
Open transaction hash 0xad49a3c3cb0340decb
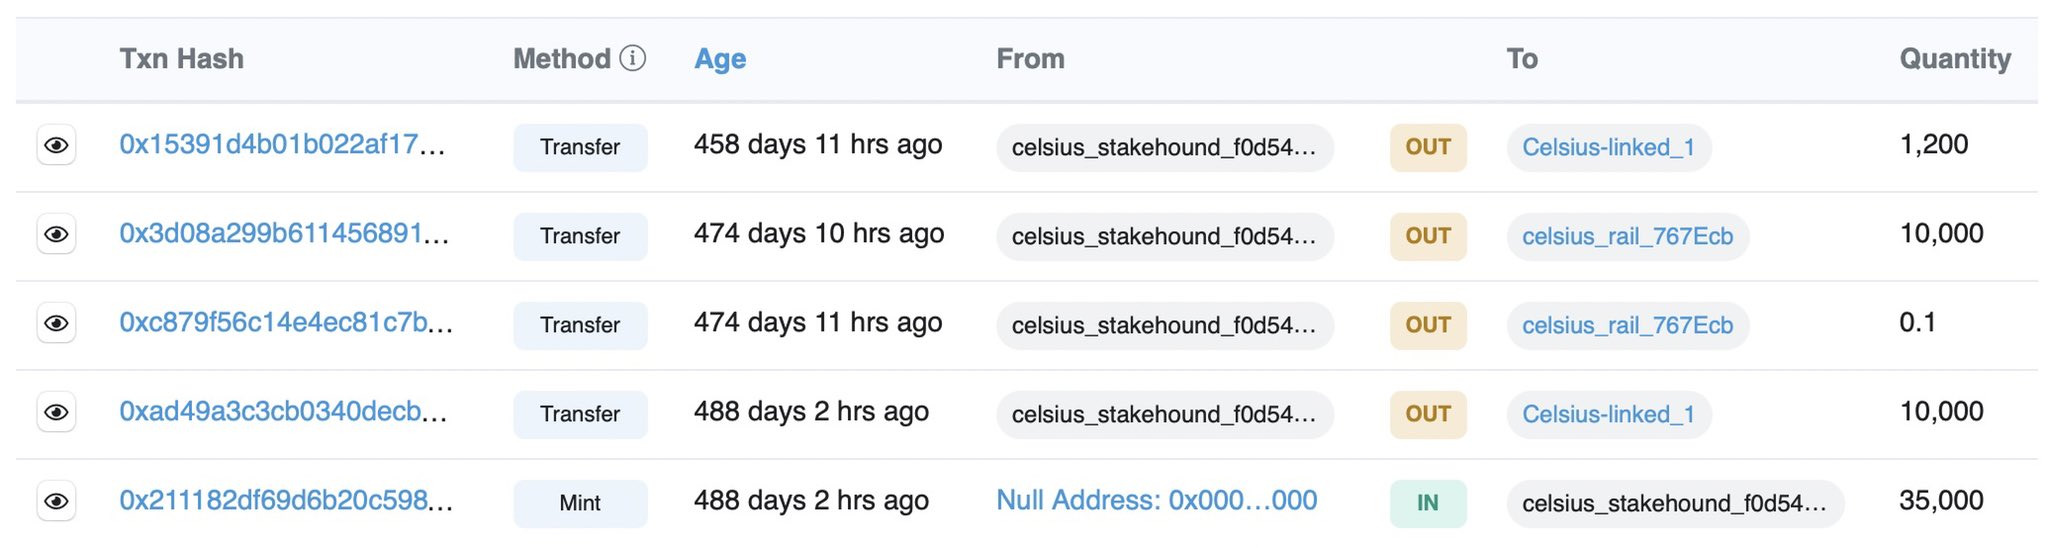283,412
